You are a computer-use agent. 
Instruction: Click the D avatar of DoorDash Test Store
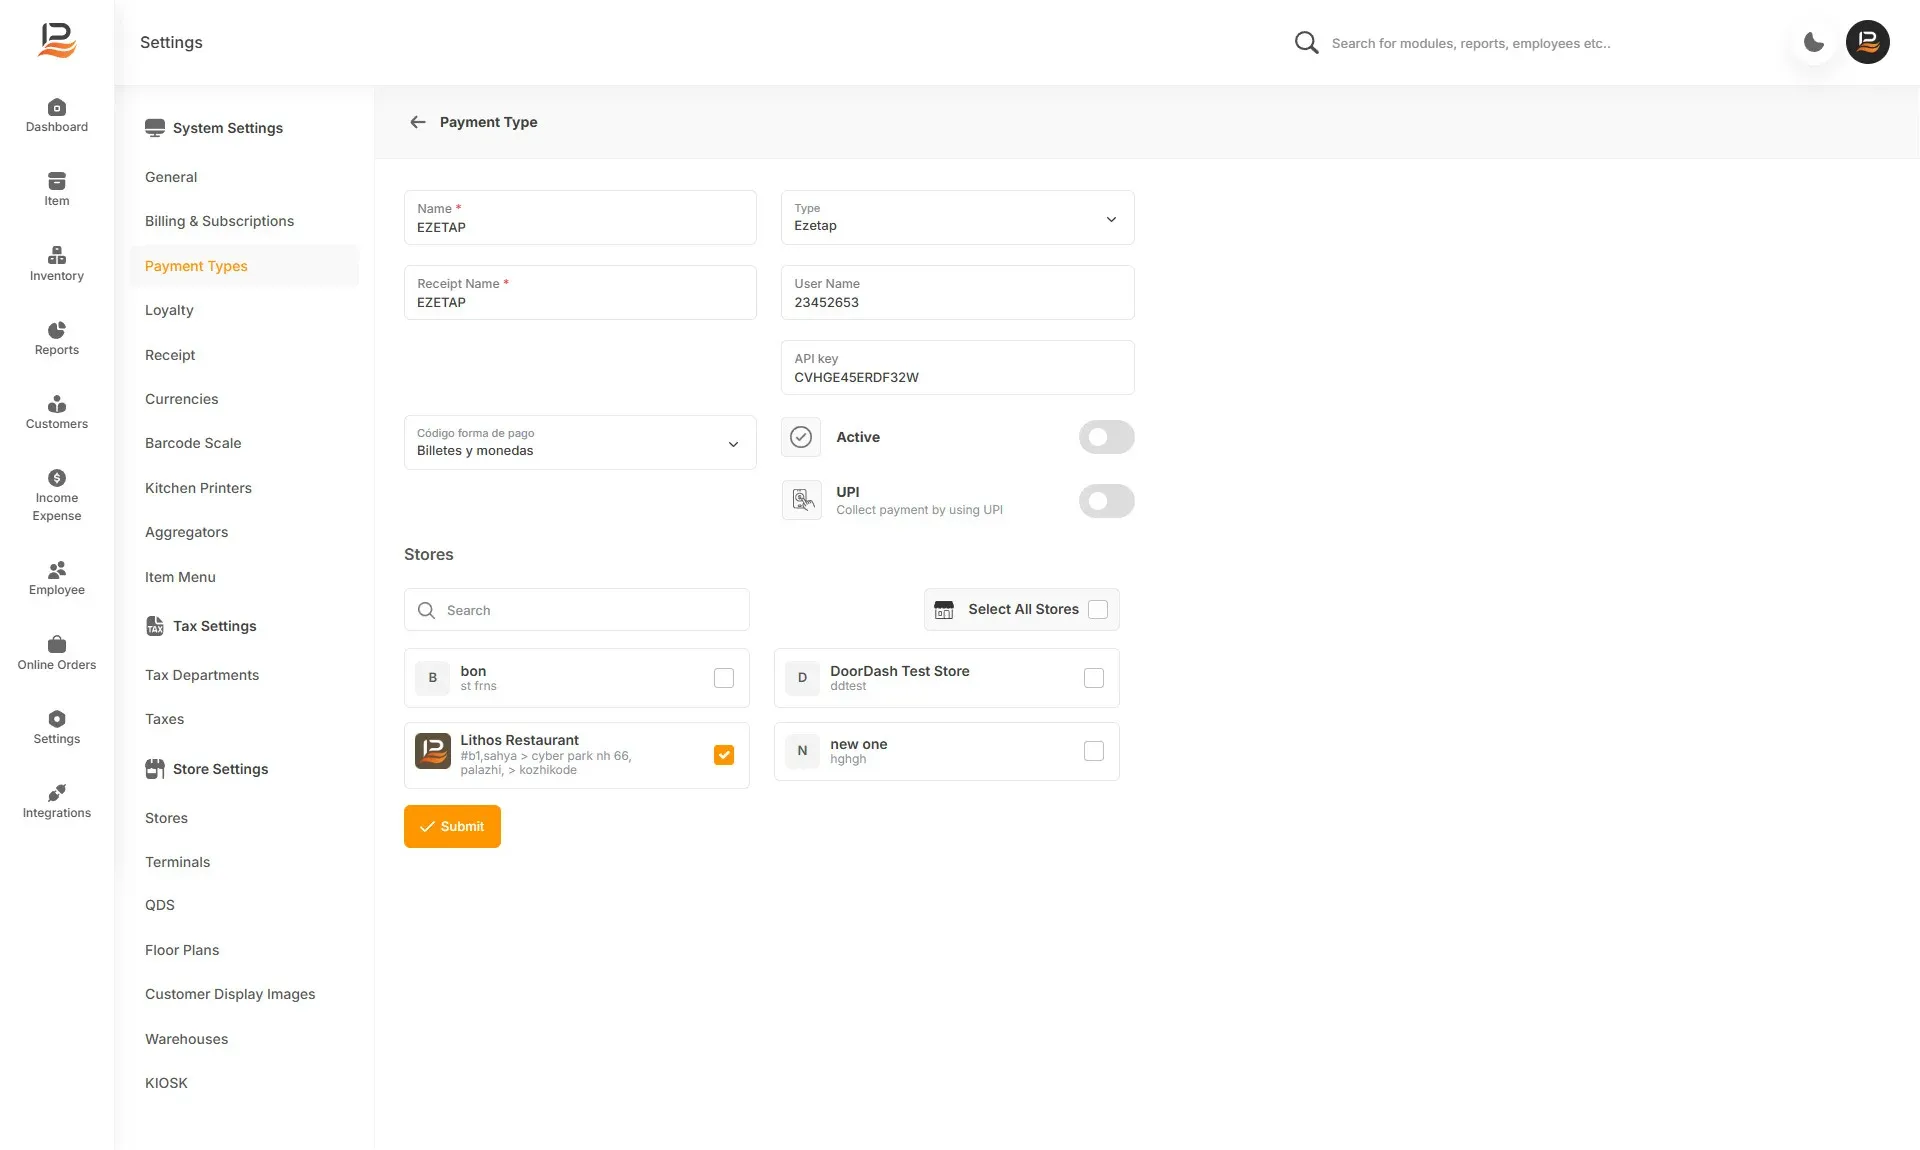pos(802,677)
